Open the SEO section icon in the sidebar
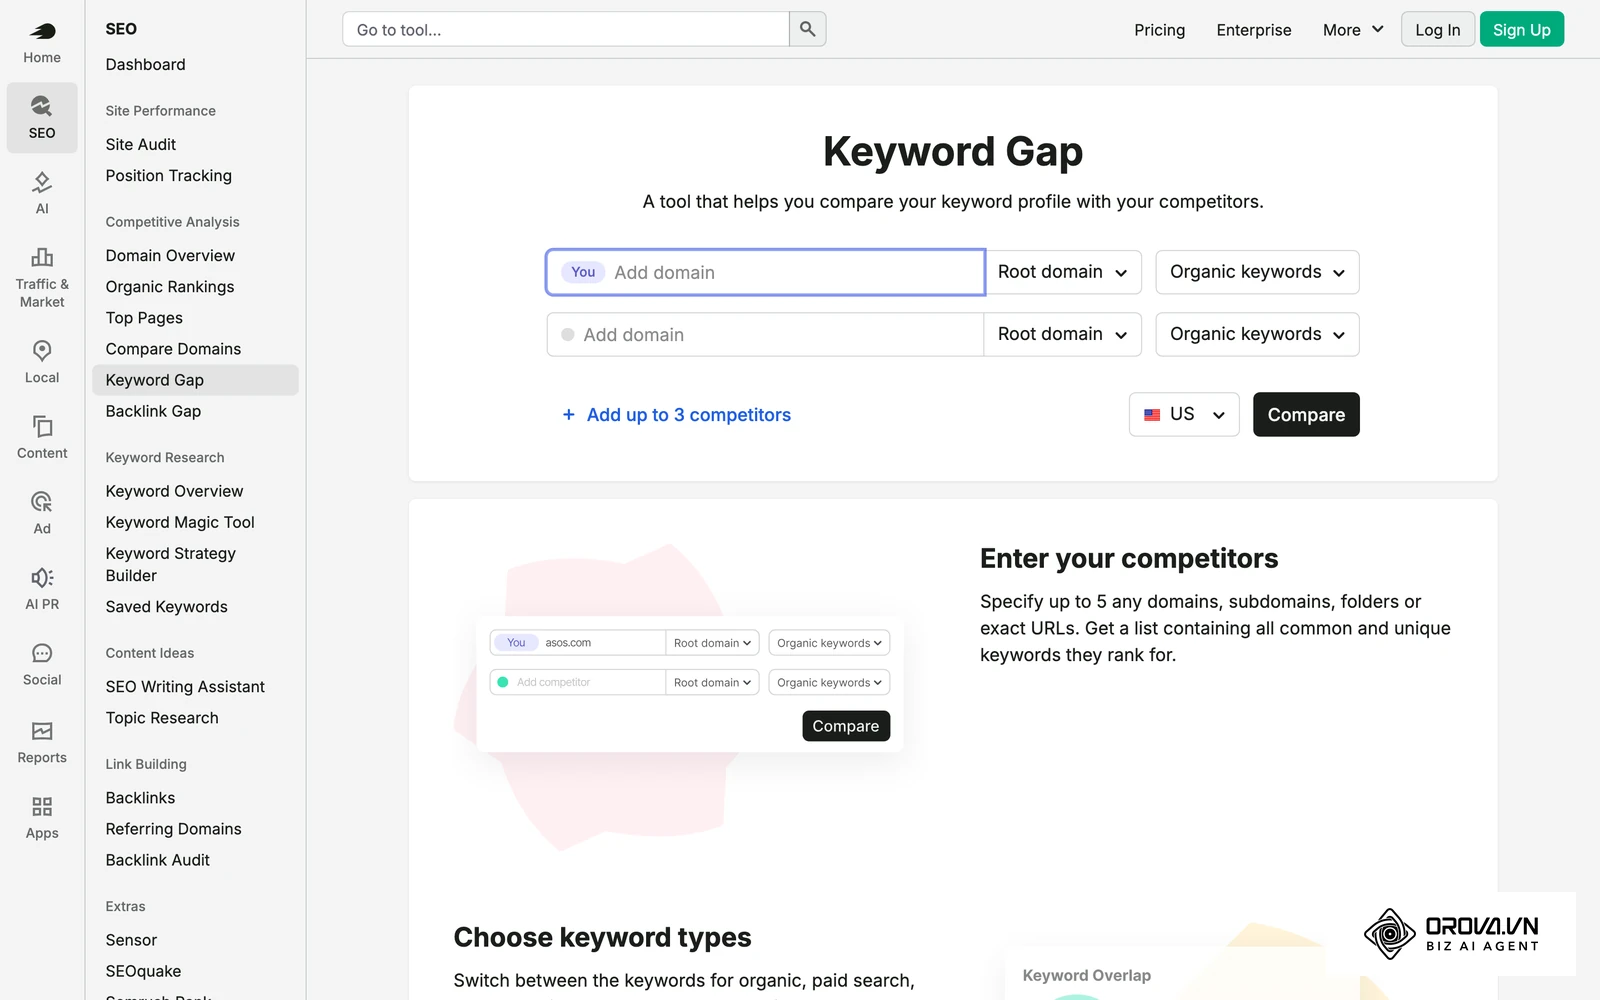This screenshot has height=1000, width=1600. [x=42, y=105]
